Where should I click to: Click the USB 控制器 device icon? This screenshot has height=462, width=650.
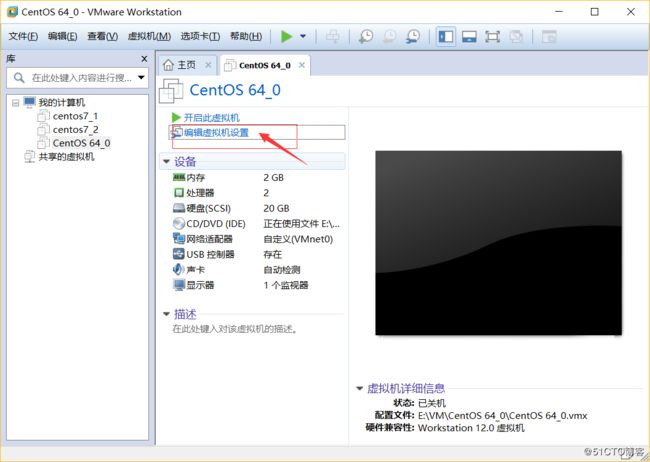[178, 254]
